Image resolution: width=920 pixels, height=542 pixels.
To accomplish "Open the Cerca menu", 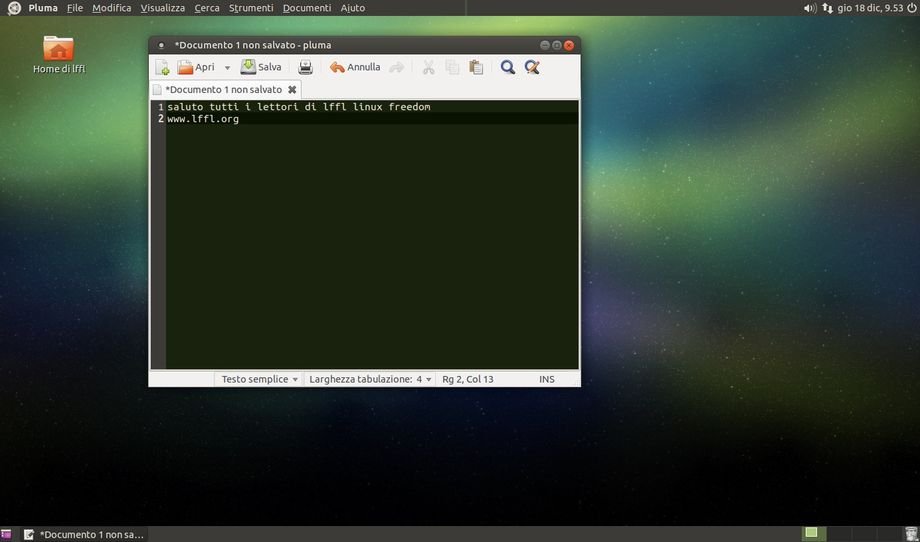I will pyautogui.click(x=207, y=8).
